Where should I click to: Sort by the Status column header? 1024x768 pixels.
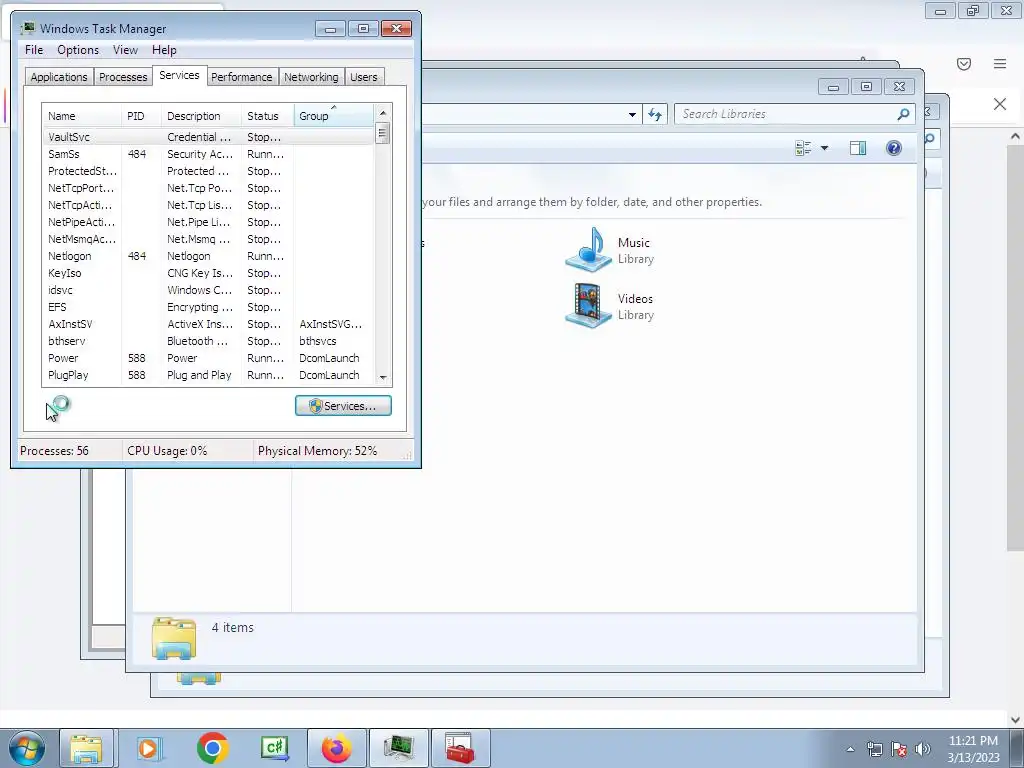pos(268,116)
